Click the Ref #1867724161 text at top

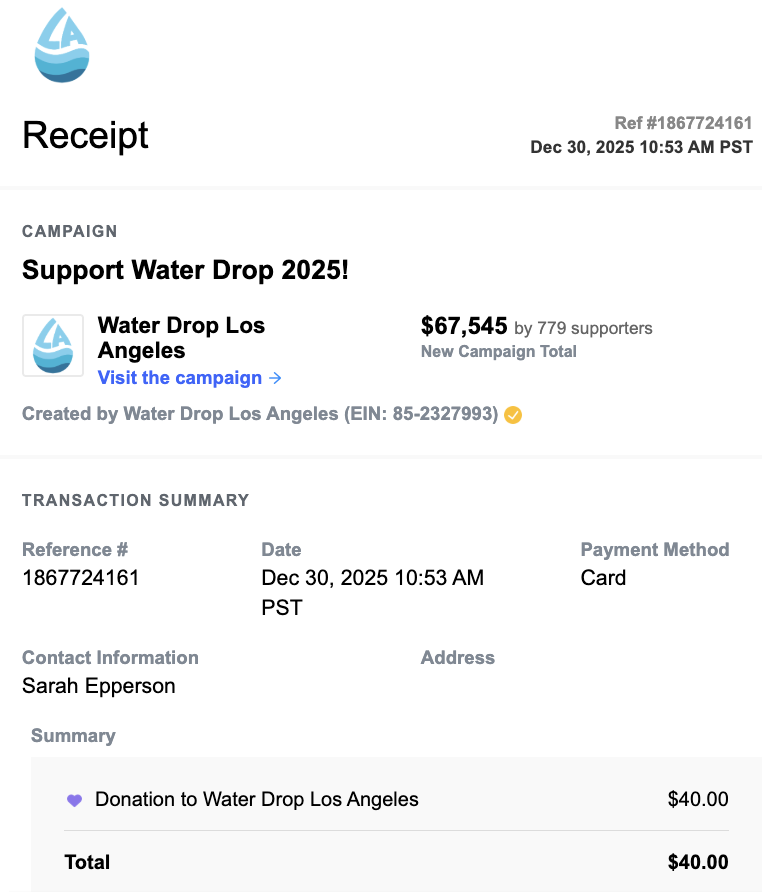pos(683,123)
